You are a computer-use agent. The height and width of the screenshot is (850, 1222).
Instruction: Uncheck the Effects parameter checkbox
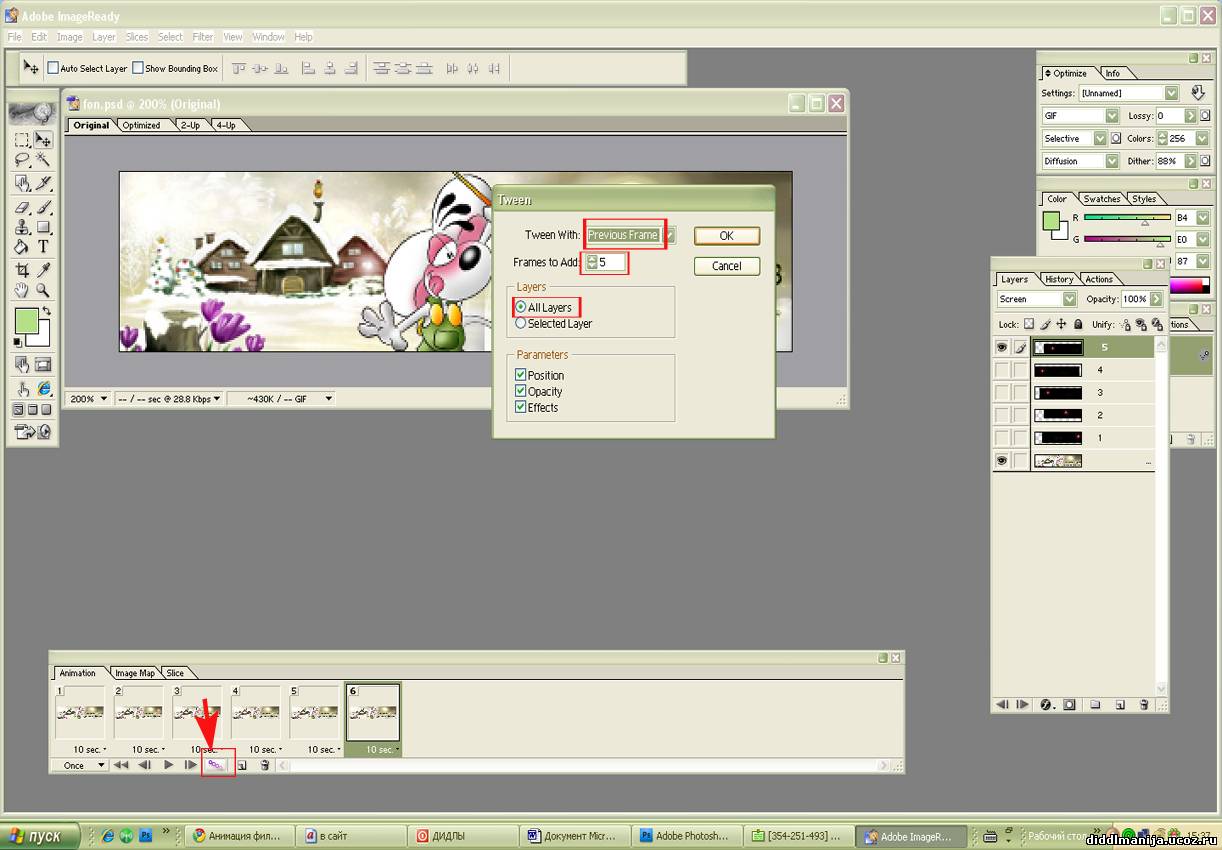tap(521, 407)
